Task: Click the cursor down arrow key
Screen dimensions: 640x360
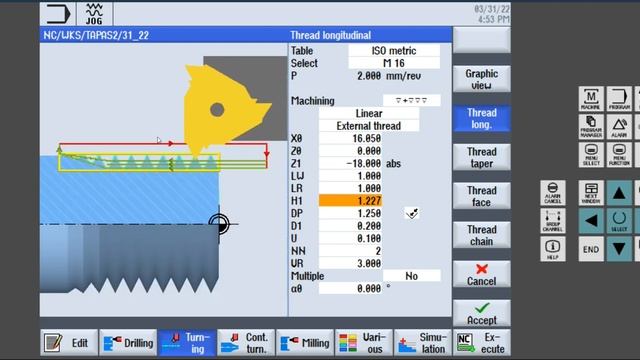Action: click(x=619, y=249)
